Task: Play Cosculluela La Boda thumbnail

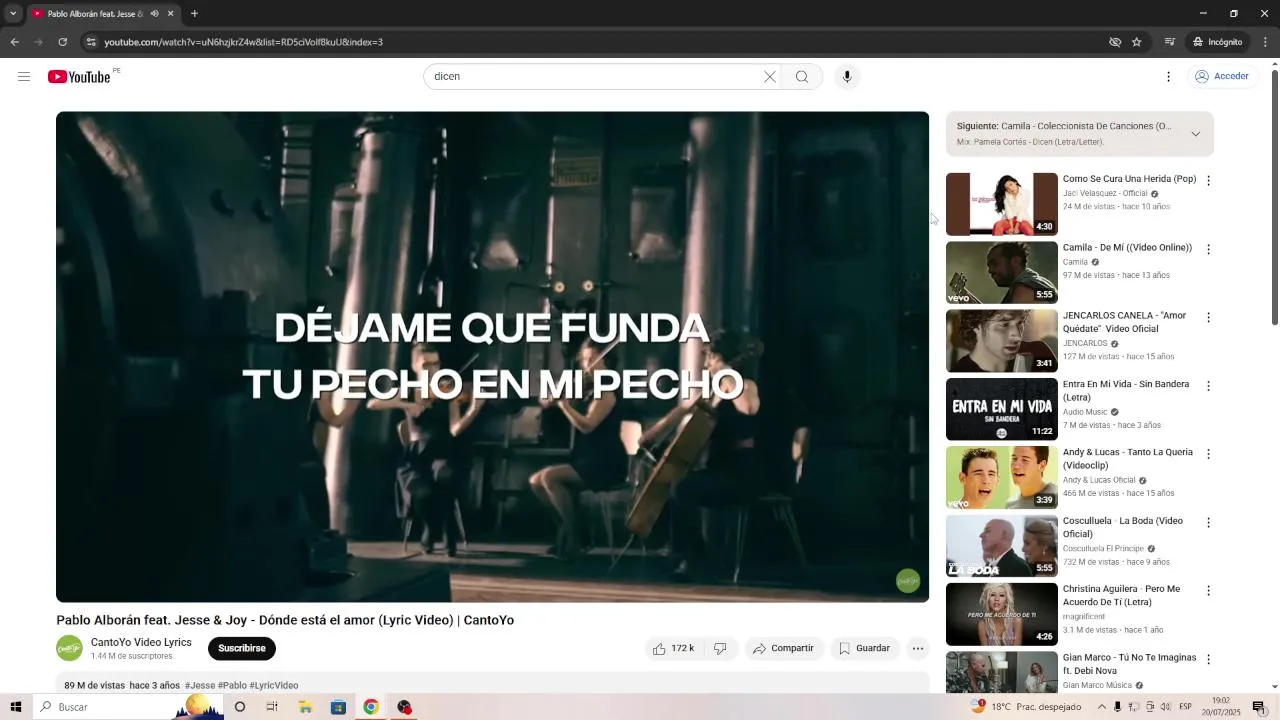Action: point(1002,545)
